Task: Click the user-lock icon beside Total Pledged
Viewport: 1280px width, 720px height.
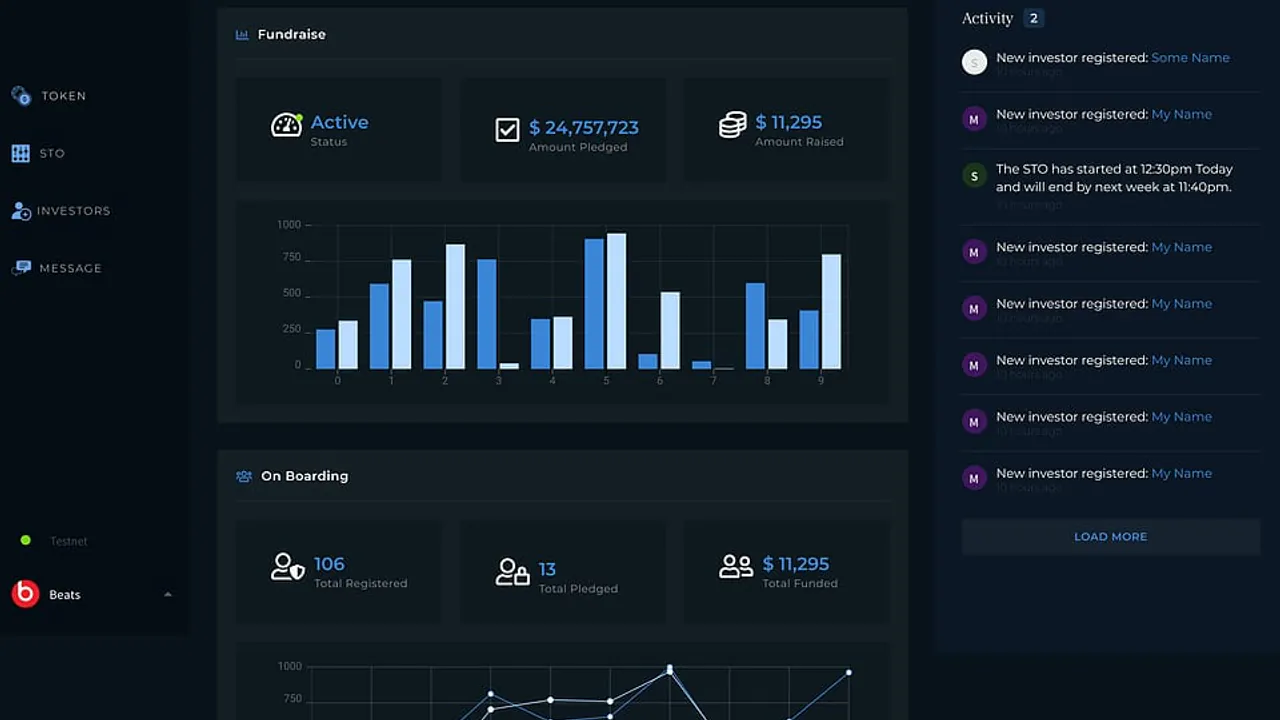Action: point(512,571)
